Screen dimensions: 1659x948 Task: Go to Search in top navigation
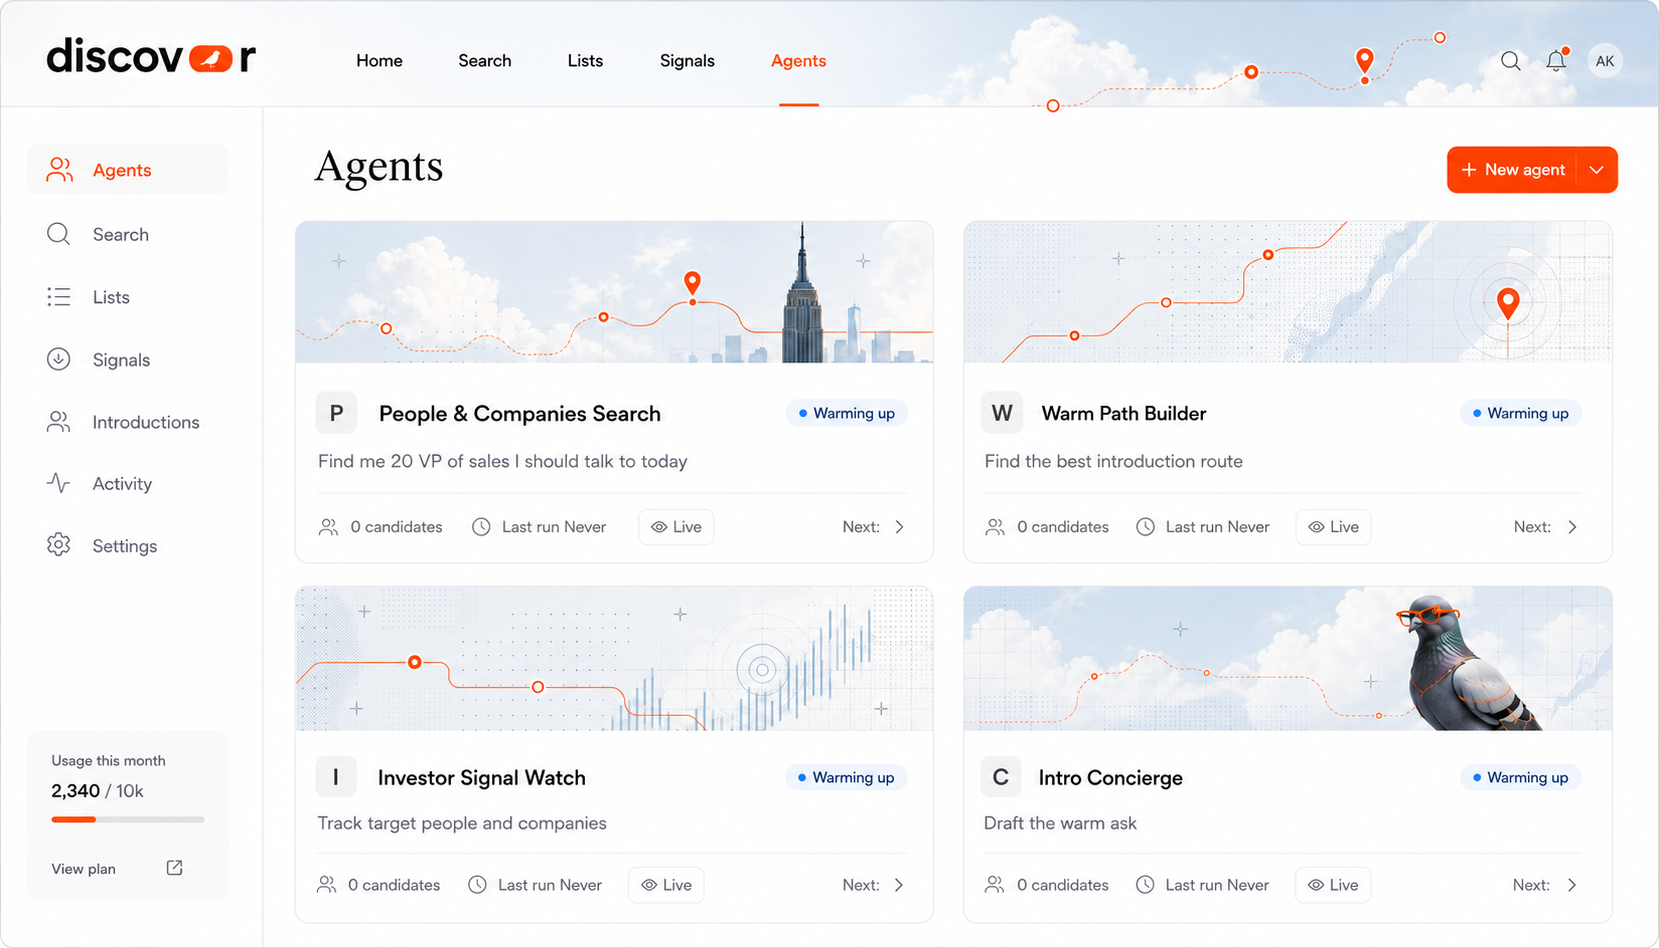point(485,61)
